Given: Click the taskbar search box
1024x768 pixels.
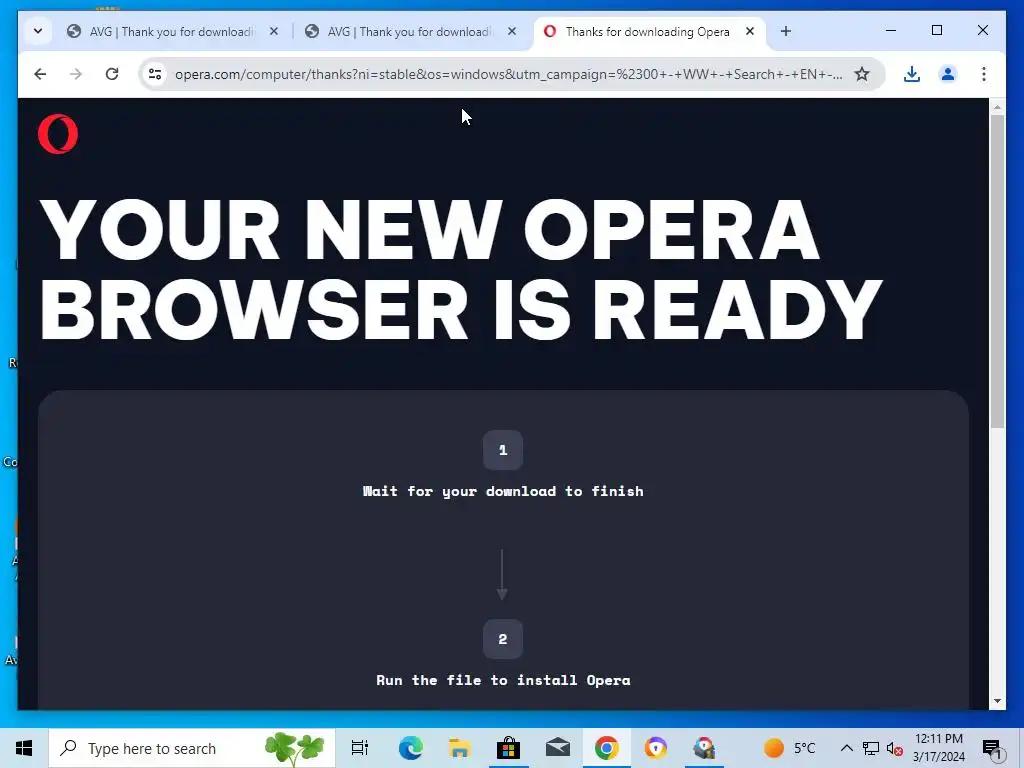Looking at the screenshot, I should point(192,748).
